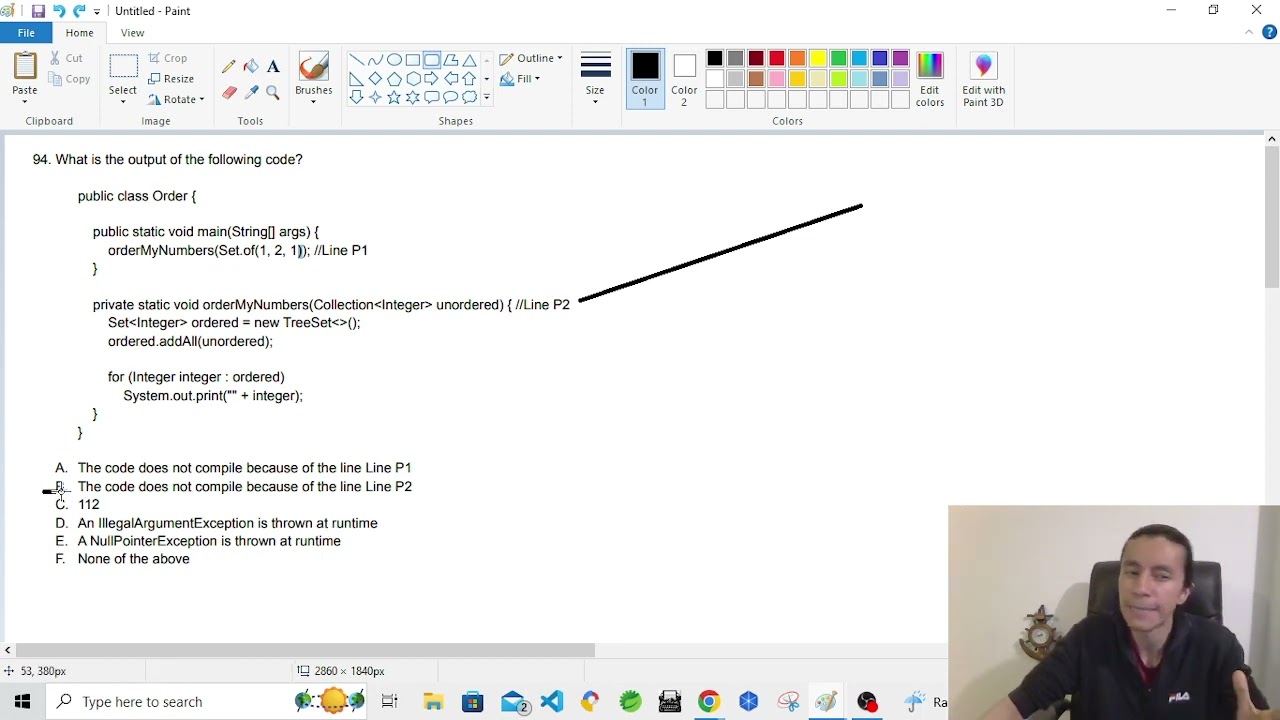
Task: Open the File menu
Action: click(26, 33)
